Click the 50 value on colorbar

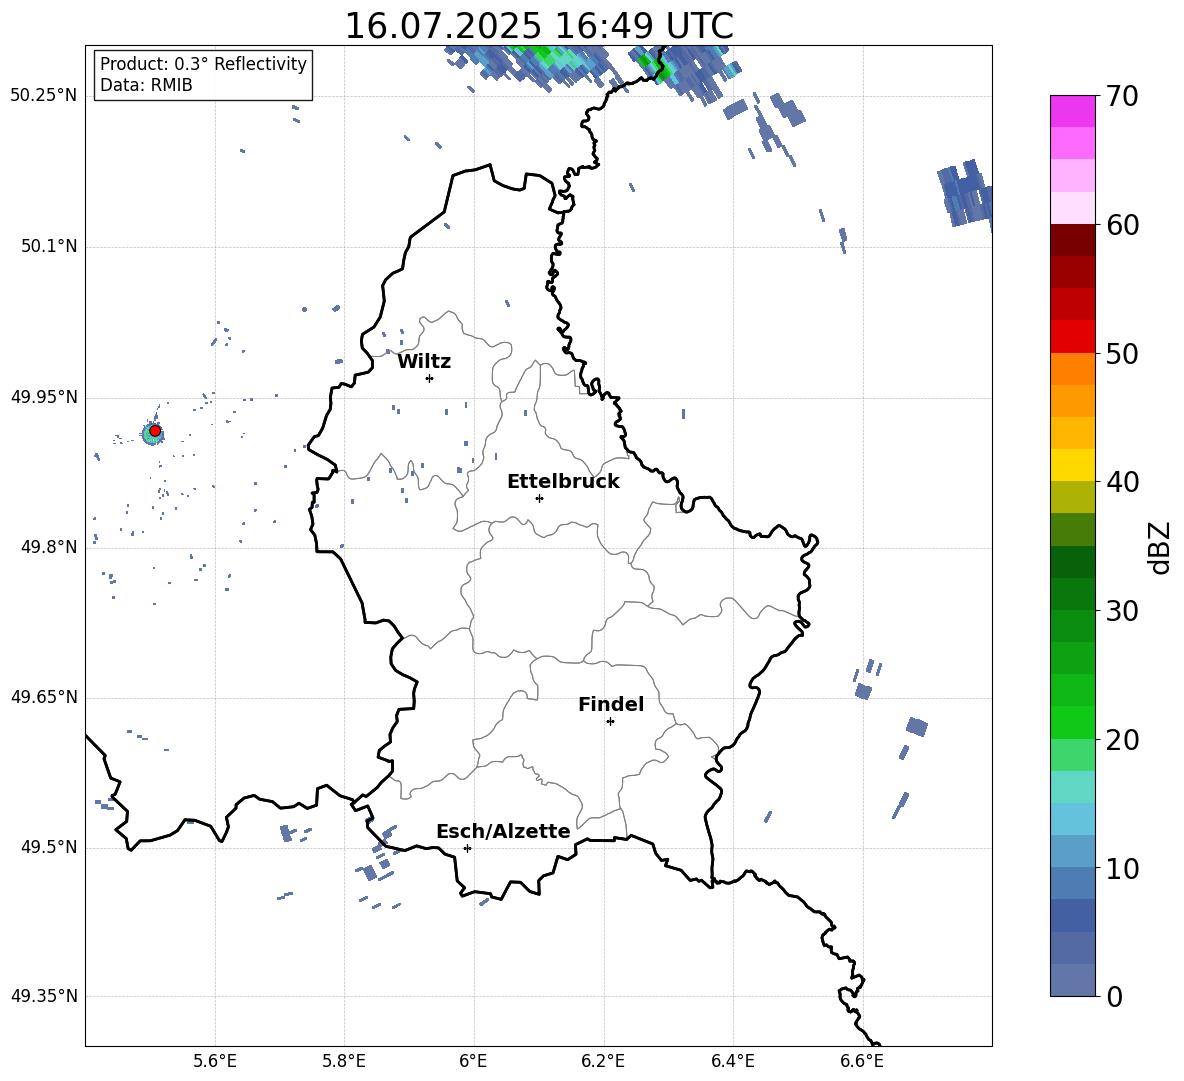[1122, 353]
